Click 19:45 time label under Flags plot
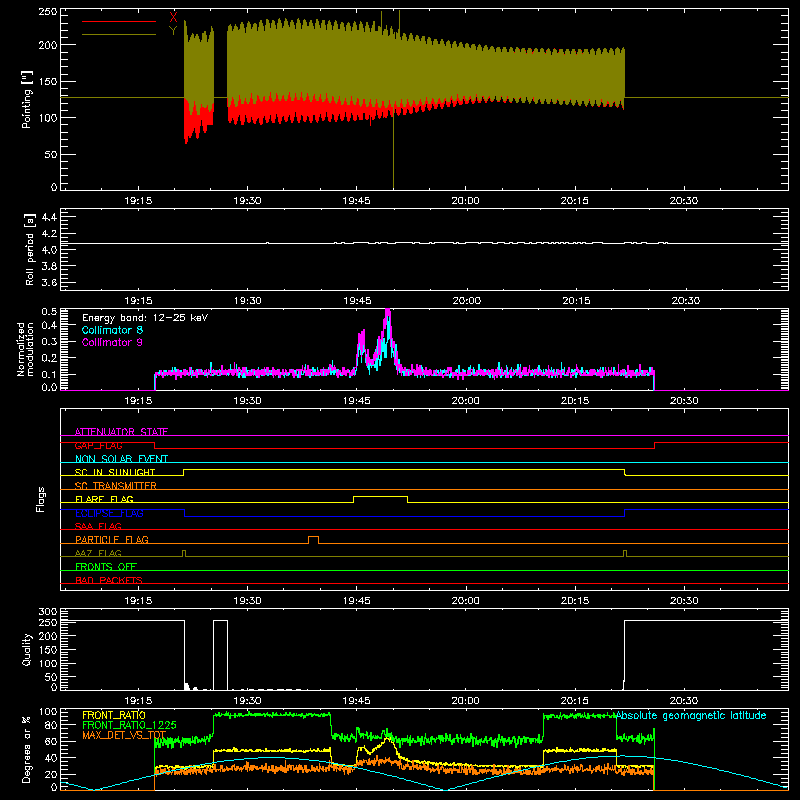The width and height of the screenshot is (800, 800). [357, 601]
